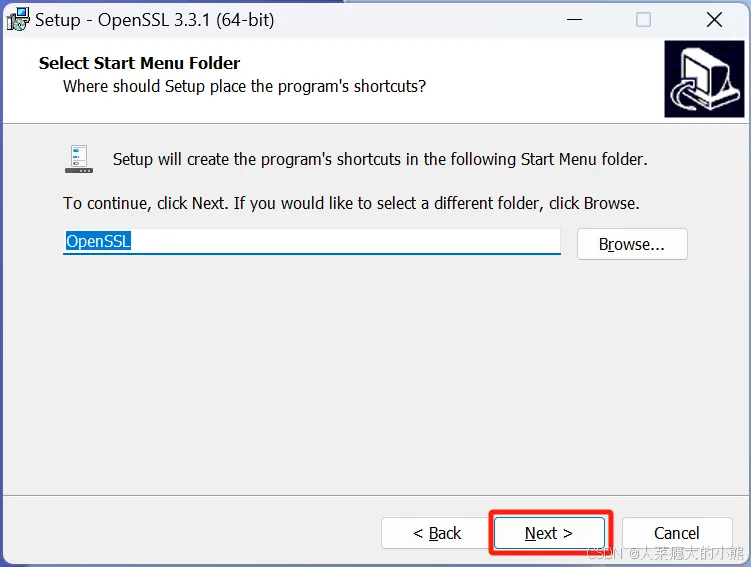
Task: Click the disabled maximize window button
Action: (x=643, y=20)
